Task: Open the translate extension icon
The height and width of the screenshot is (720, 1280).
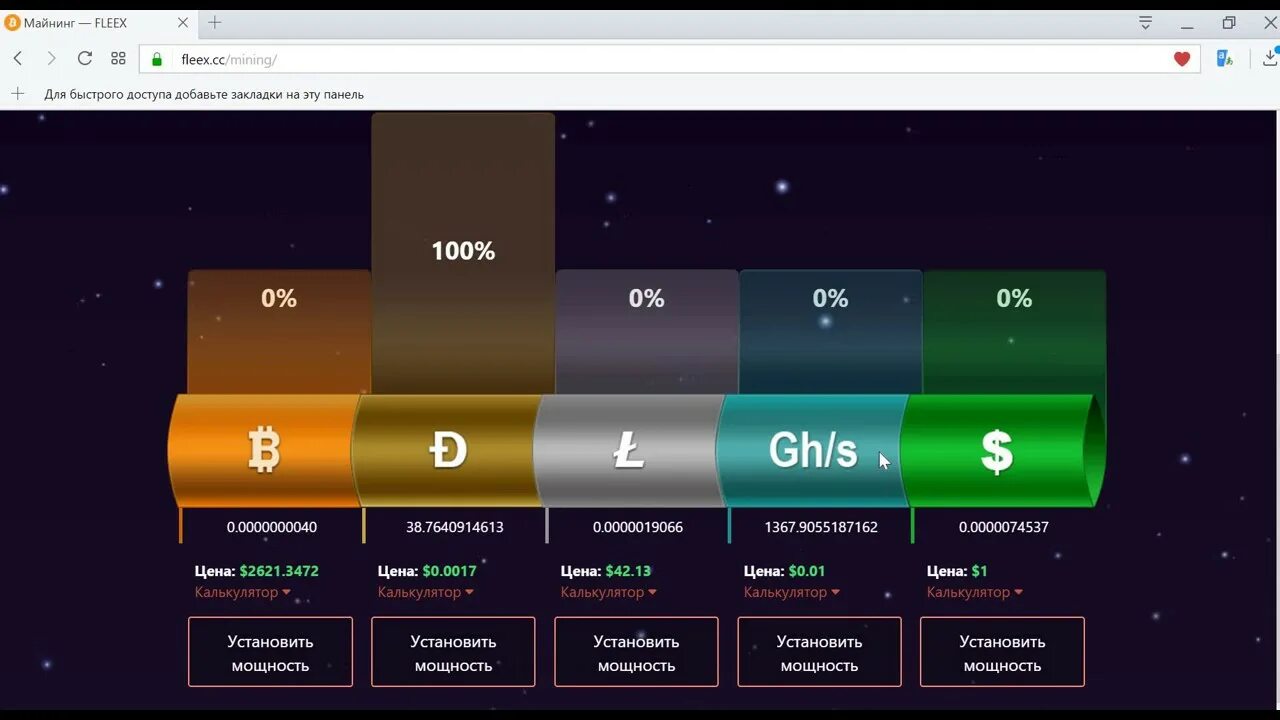Action: pyautogui.click(x=1224, y=59)
